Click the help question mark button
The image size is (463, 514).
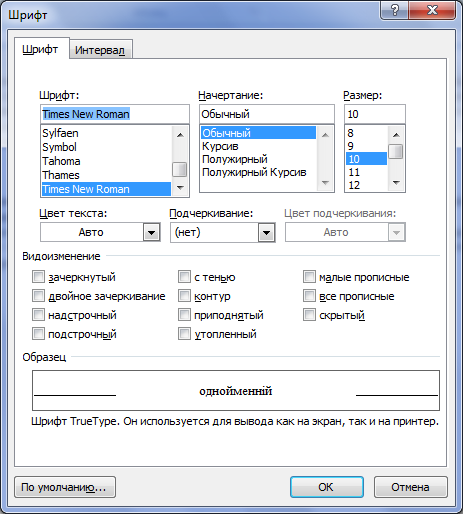point(395,10)
